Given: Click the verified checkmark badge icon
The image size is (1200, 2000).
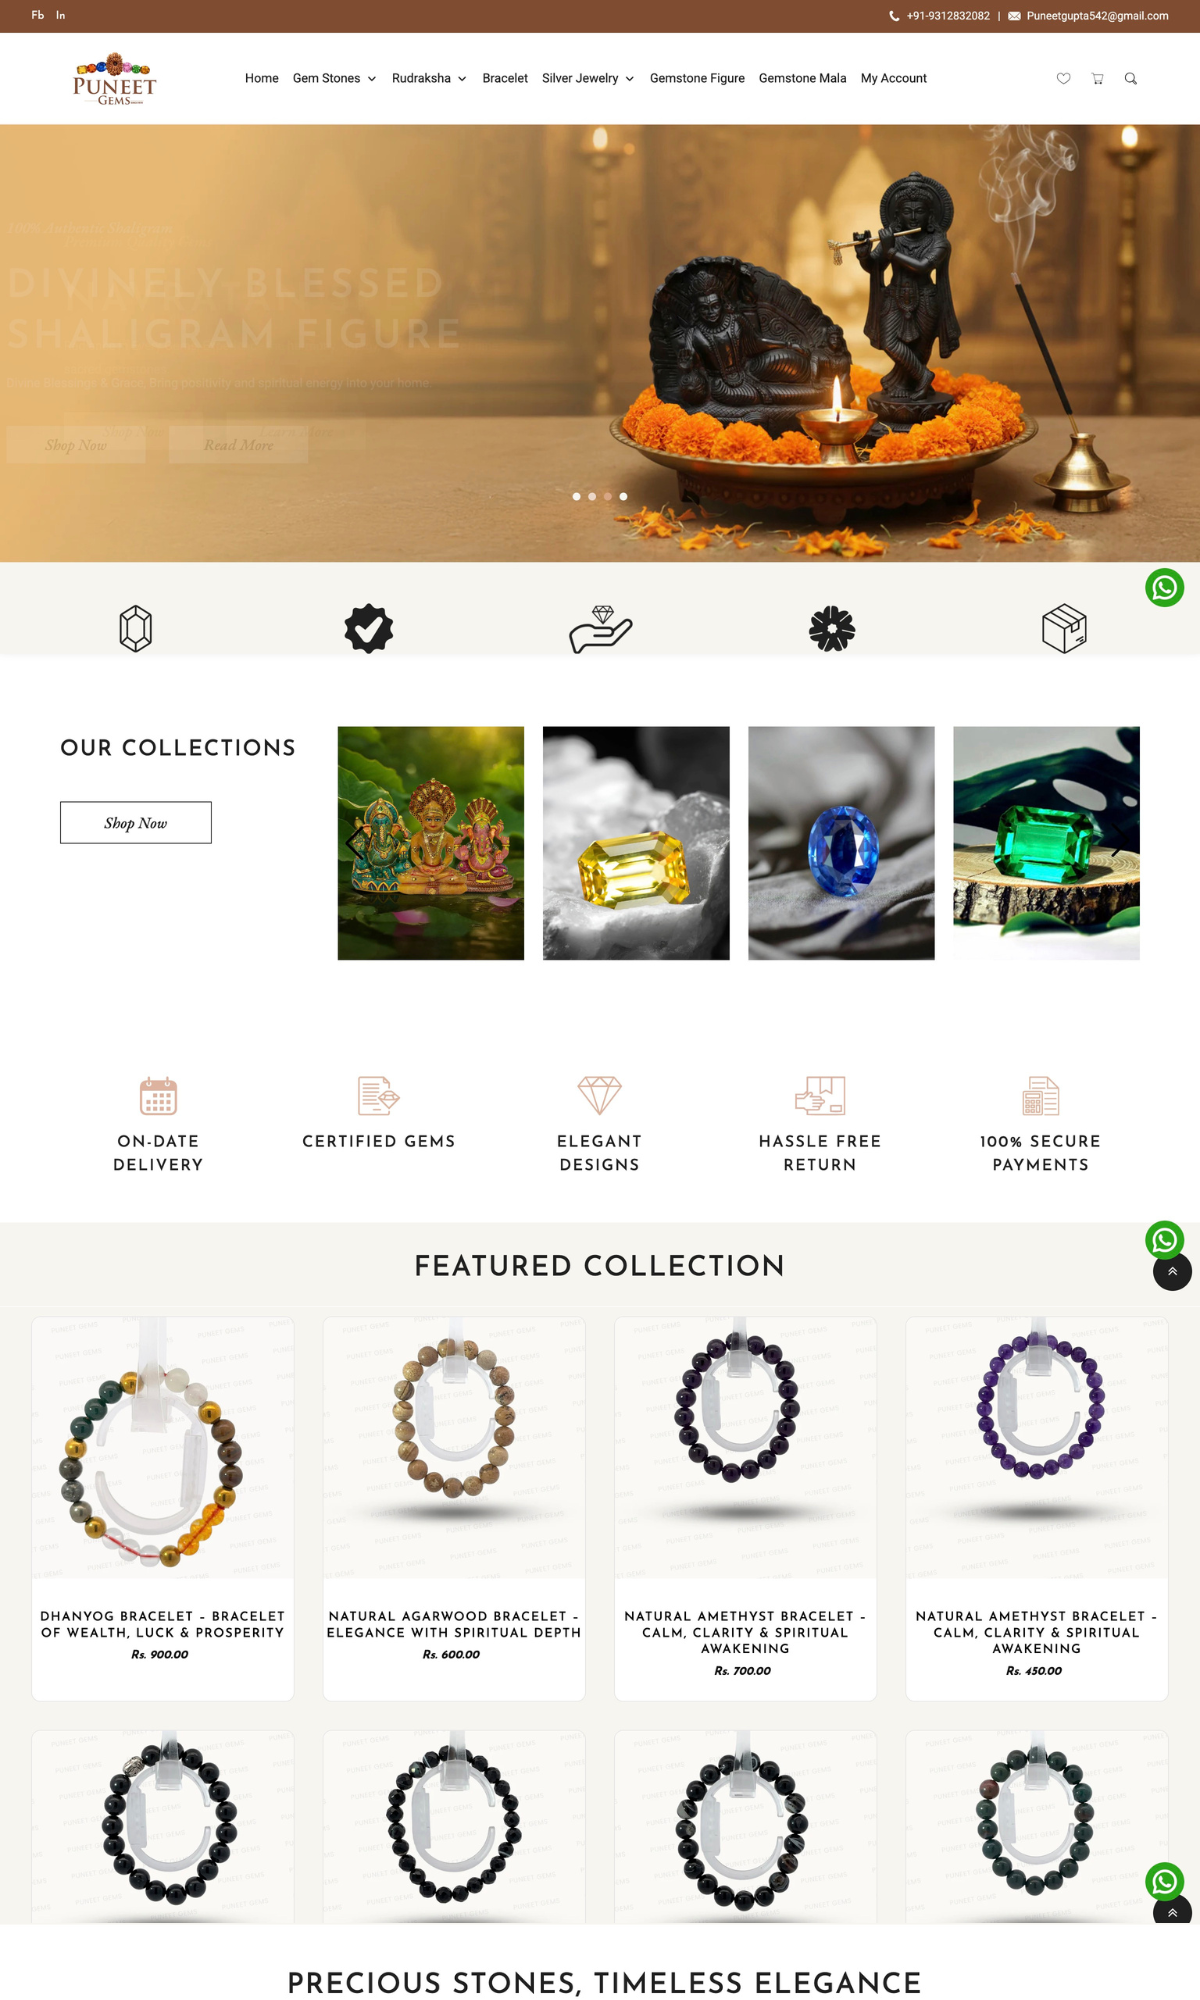Looking at the screenshot, I should click(x=369, y=628).
